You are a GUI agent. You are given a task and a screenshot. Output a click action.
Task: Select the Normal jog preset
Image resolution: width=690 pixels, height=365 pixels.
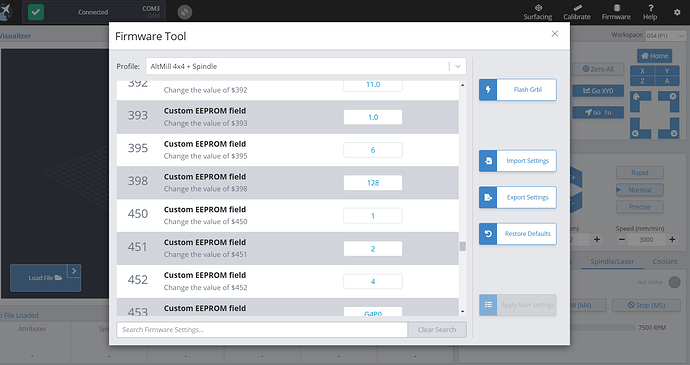(639, 190)
